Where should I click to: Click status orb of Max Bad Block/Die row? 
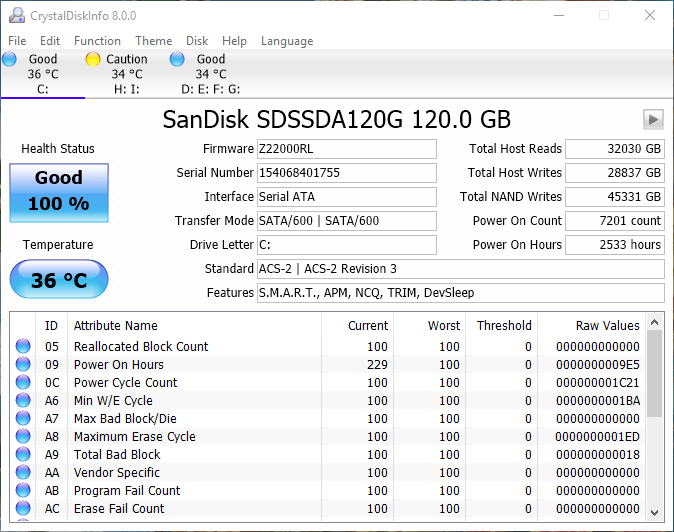[23, 418]
